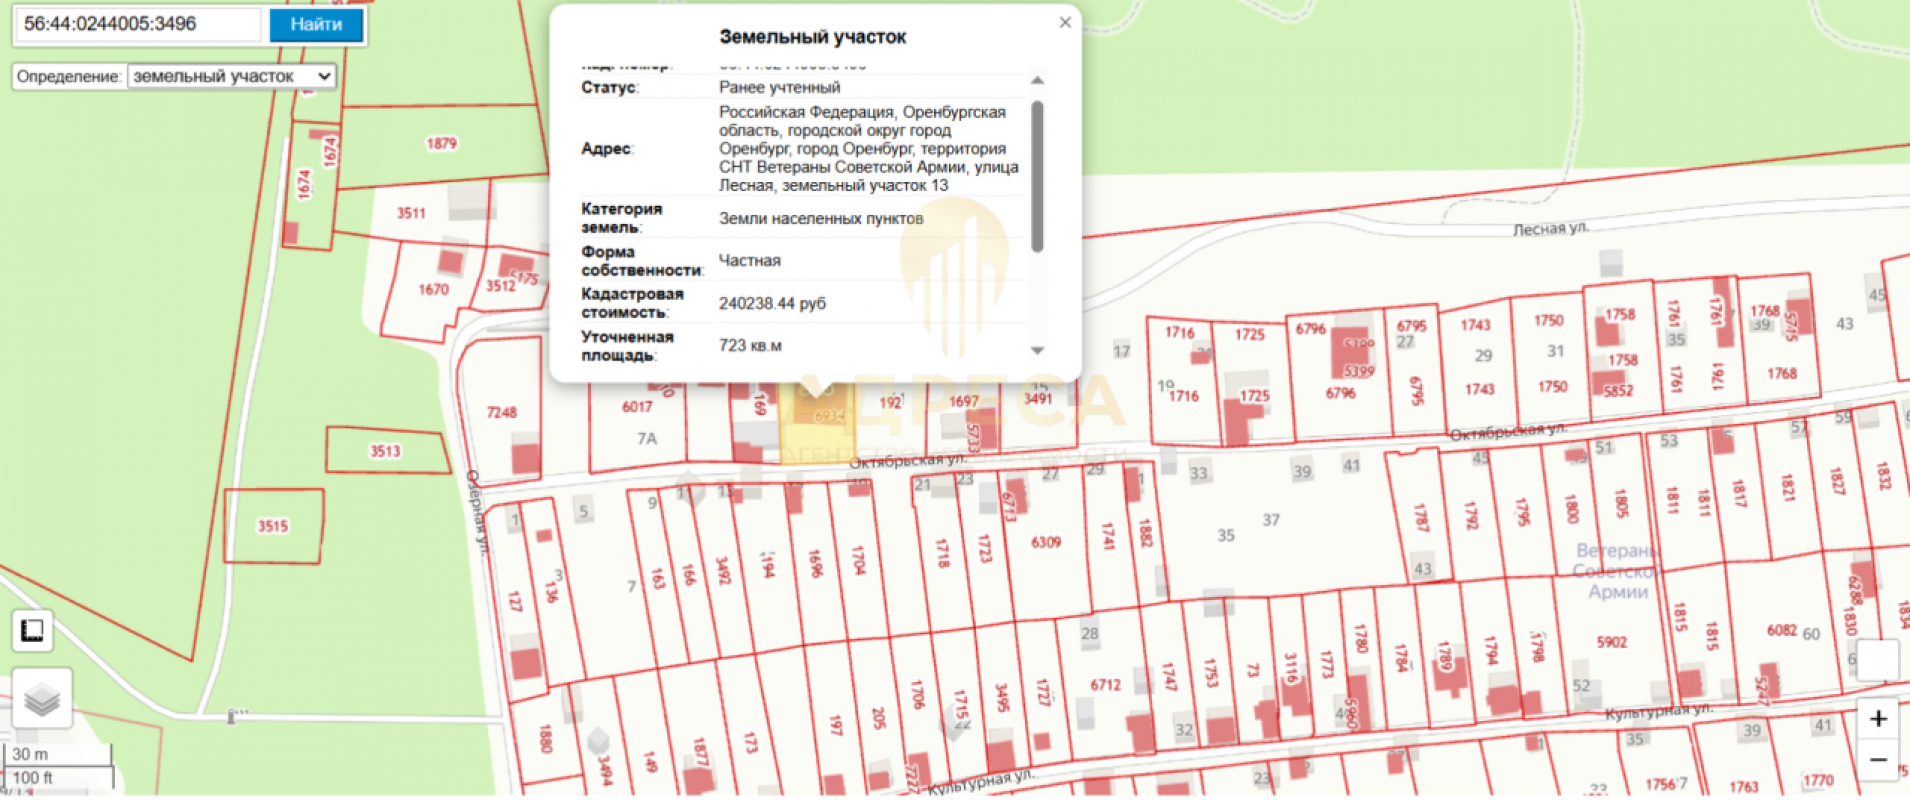Click parcel 5902 on the map
This screenshot has height=800, width=1910.
coord(1611,642)
